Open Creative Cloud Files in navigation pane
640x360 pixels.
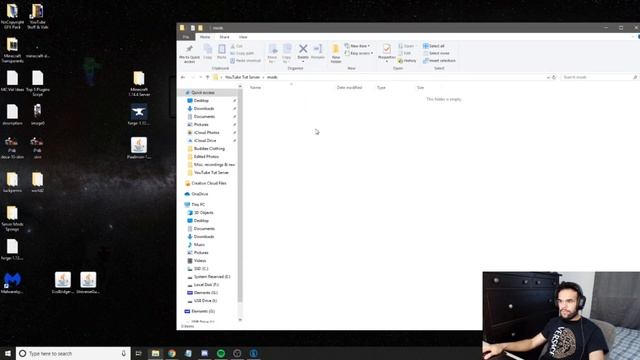tap(208, 183)
